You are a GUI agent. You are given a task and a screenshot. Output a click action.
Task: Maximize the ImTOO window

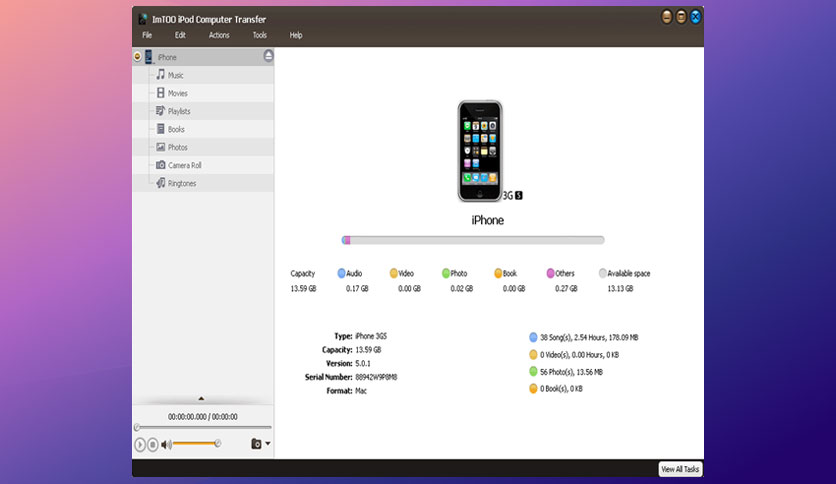click(x=681, y=17)
